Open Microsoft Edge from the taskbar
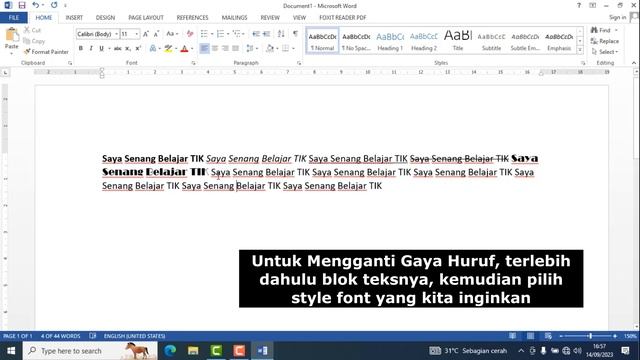Viewport: 640px width, 360px height. tap(170, 351)
